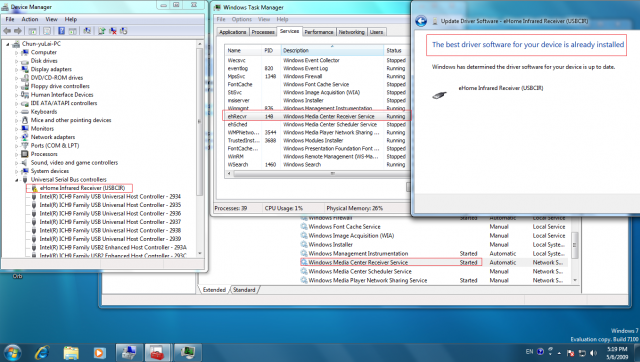Screen dimensions: 640x362
Task: Sort services by the Name column
Action: click(243, 51)
